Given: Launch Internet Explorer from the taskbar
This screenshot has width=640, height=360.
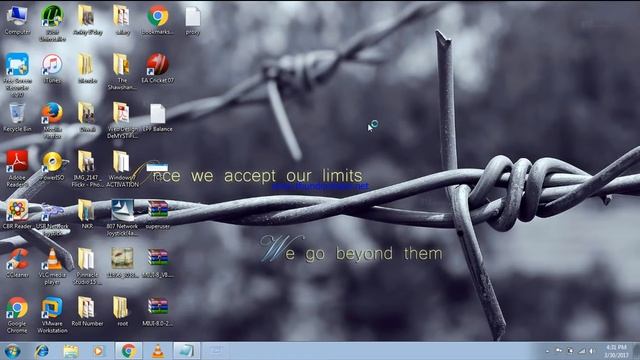Looking at the screenshot, I should coord(42,351).
